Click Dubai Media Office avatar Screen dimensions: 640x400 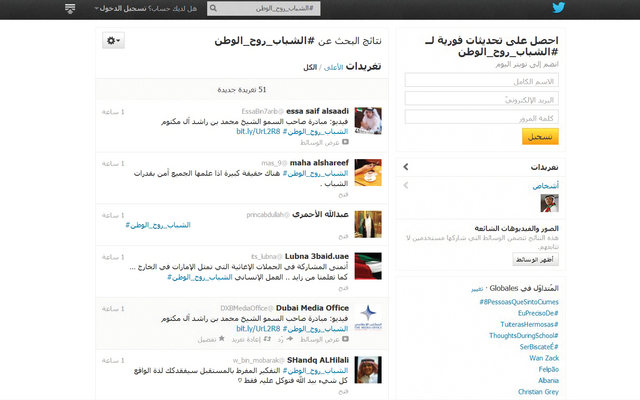point(368,318)
